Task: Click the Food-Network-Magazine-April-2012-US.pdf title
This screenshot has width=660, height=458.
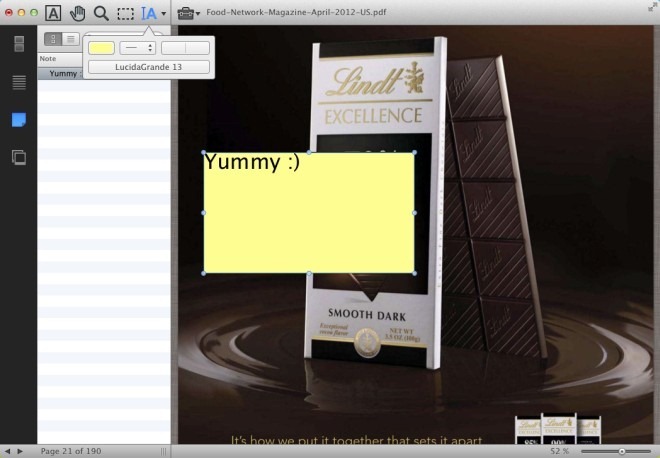Action: point(296,12)
